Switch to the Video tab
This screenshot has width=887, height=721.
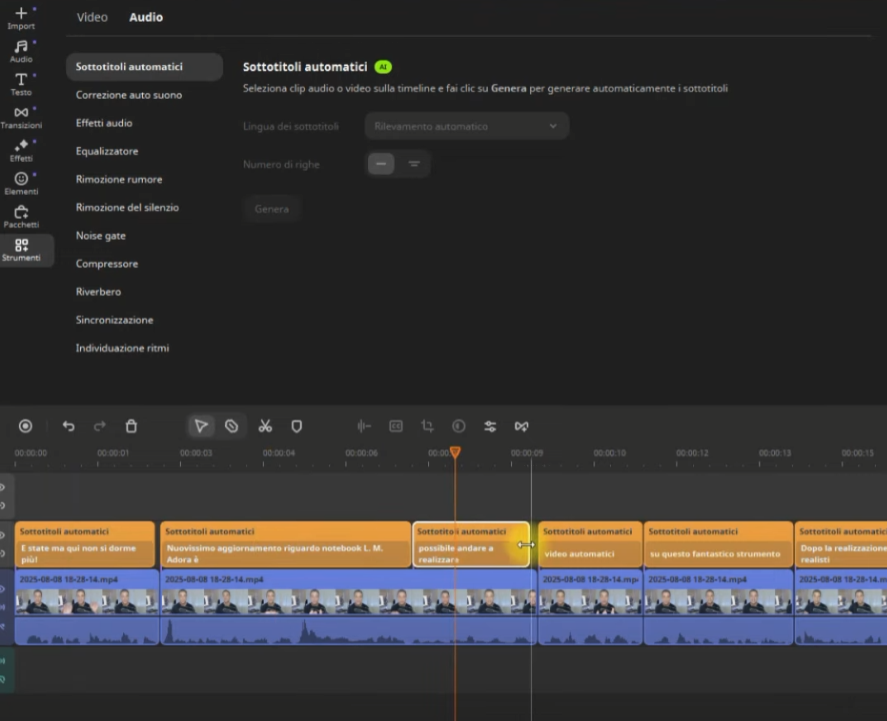(92, 17)
